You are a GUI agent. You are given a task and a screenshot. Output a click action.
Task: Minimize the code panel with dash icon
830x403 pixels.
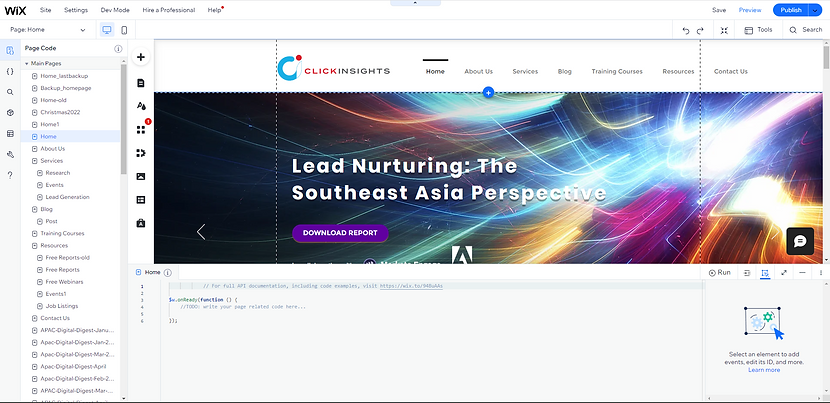pos(802,273)
